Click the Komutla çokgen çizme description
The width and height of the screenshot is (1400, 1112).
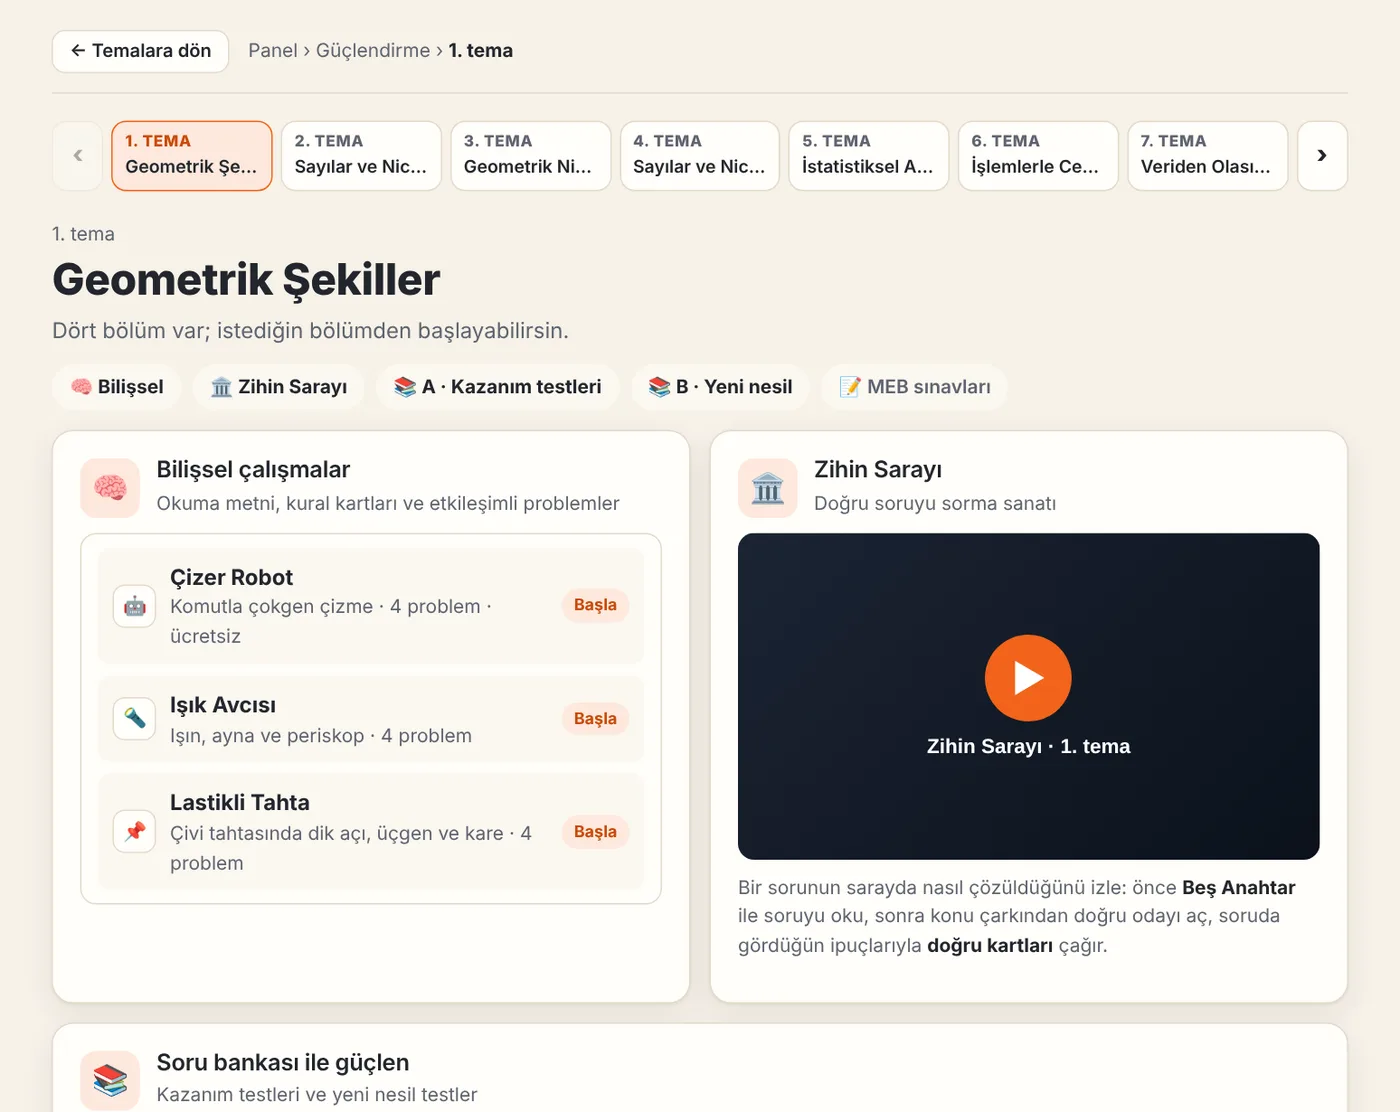pyautogui.click(x=330, y=621)
